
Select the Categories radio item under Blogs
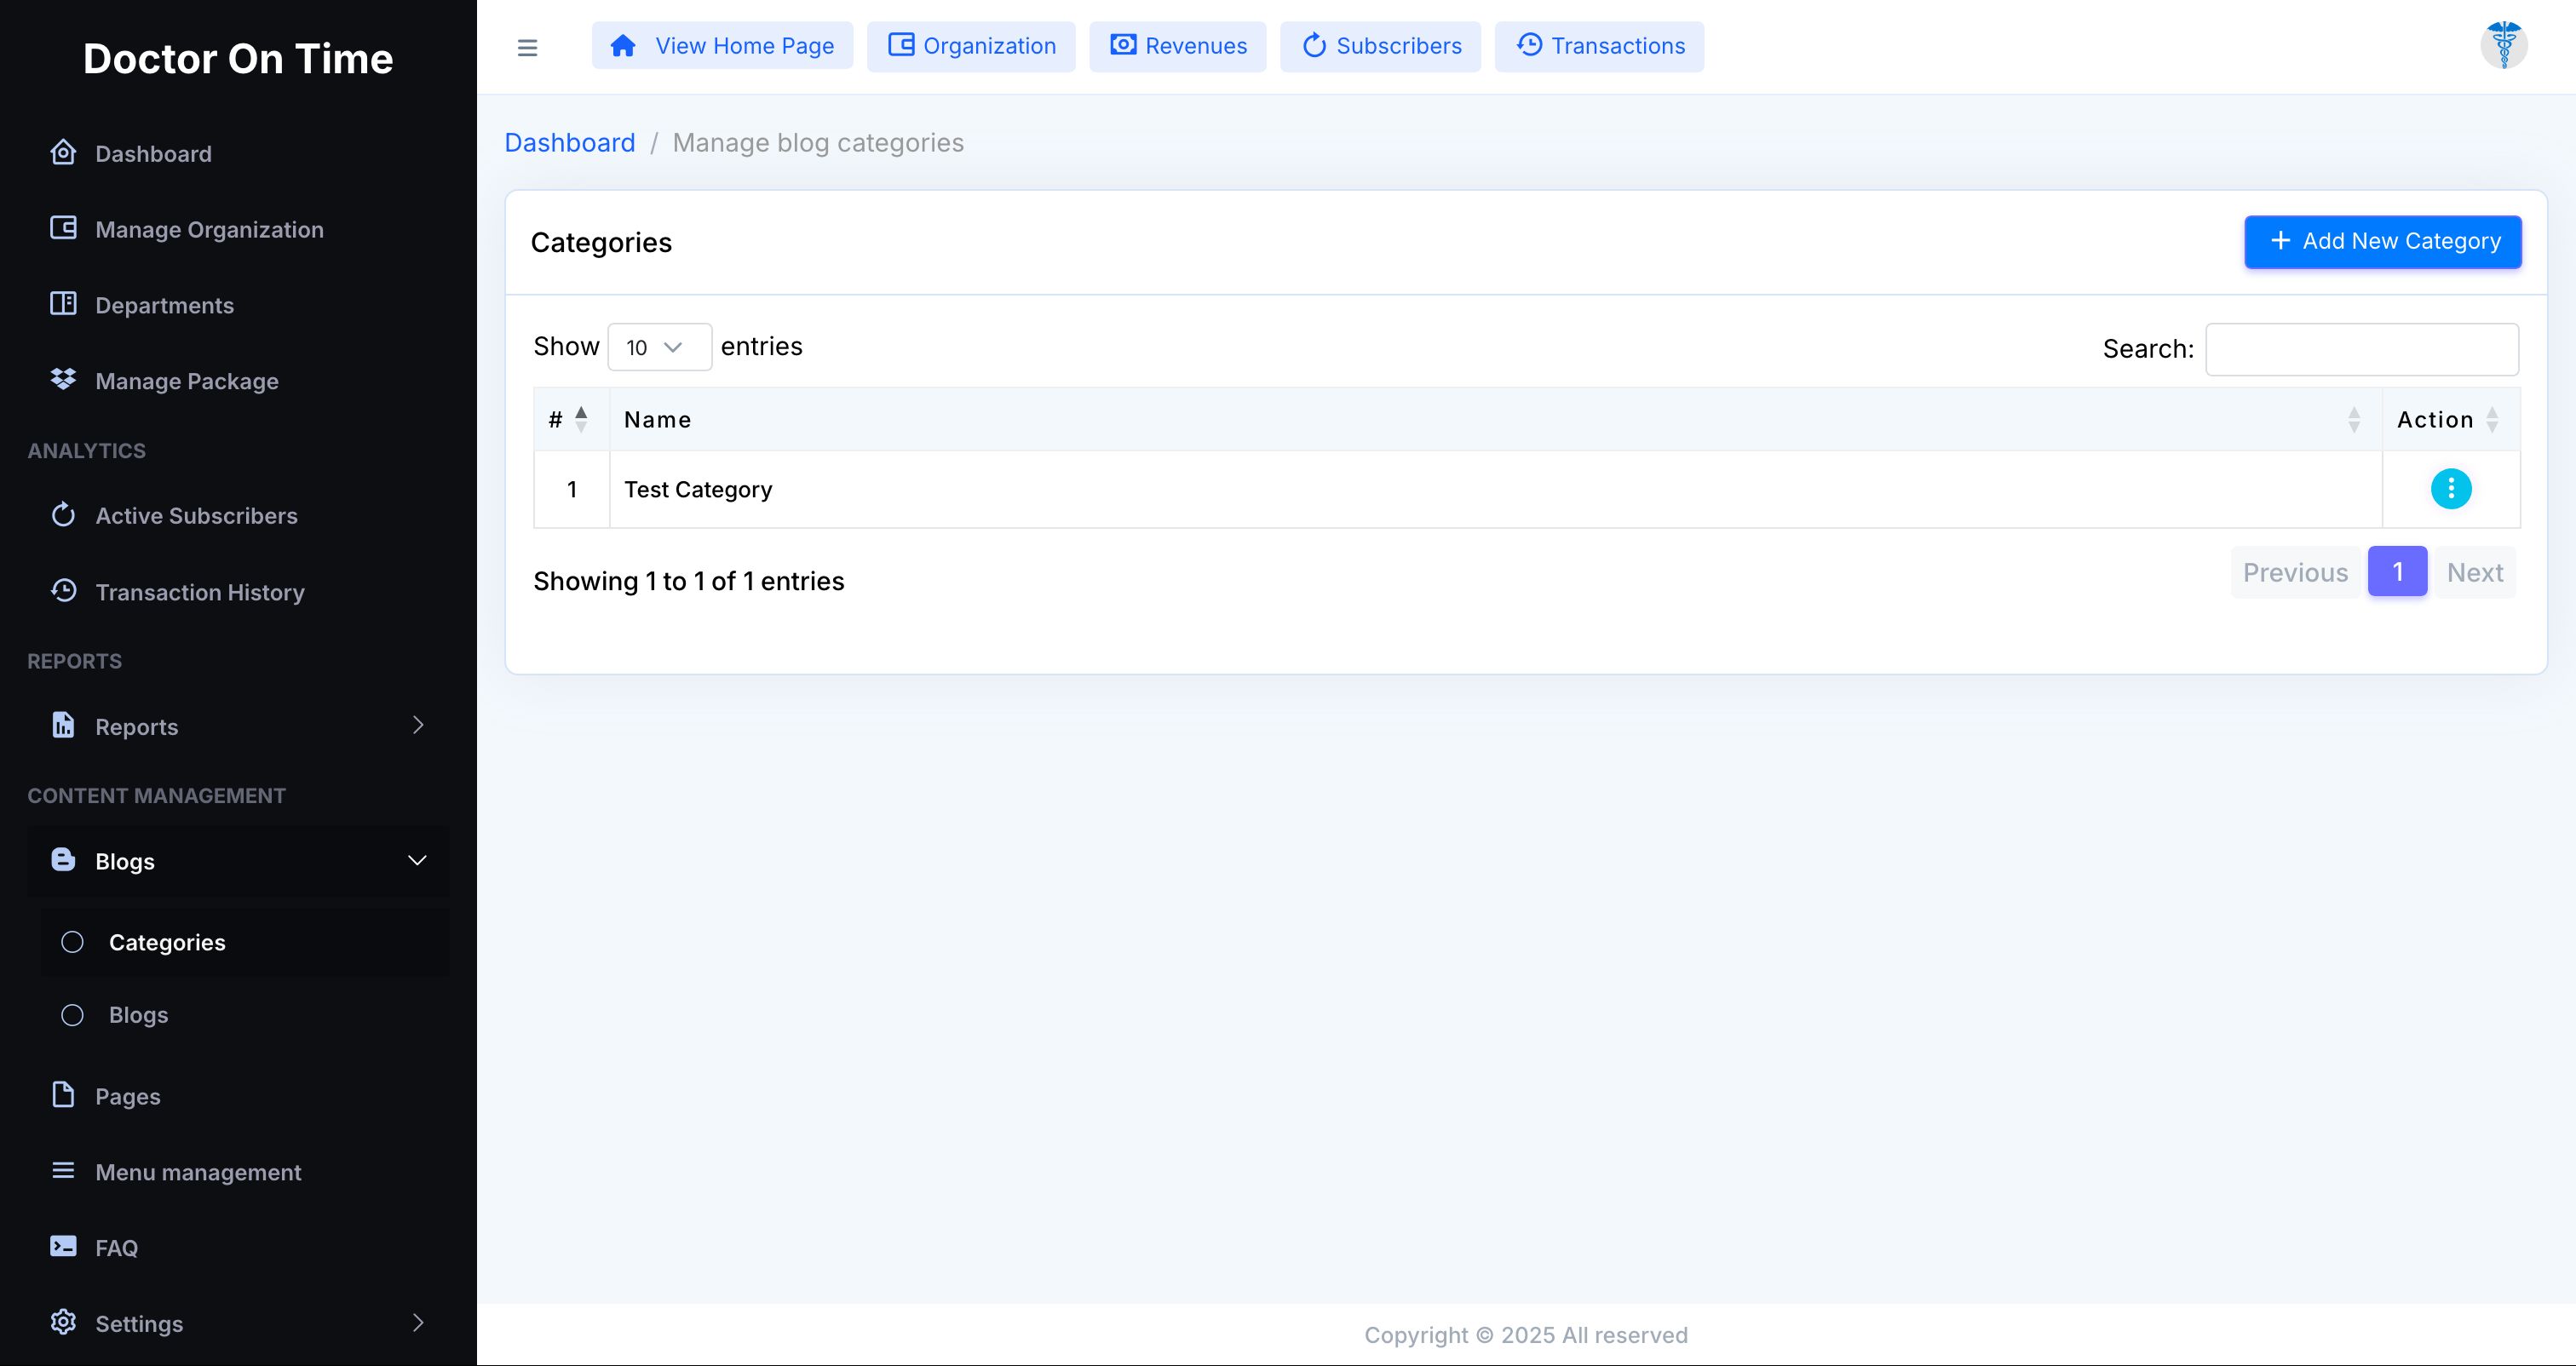(x=72, y=942)
